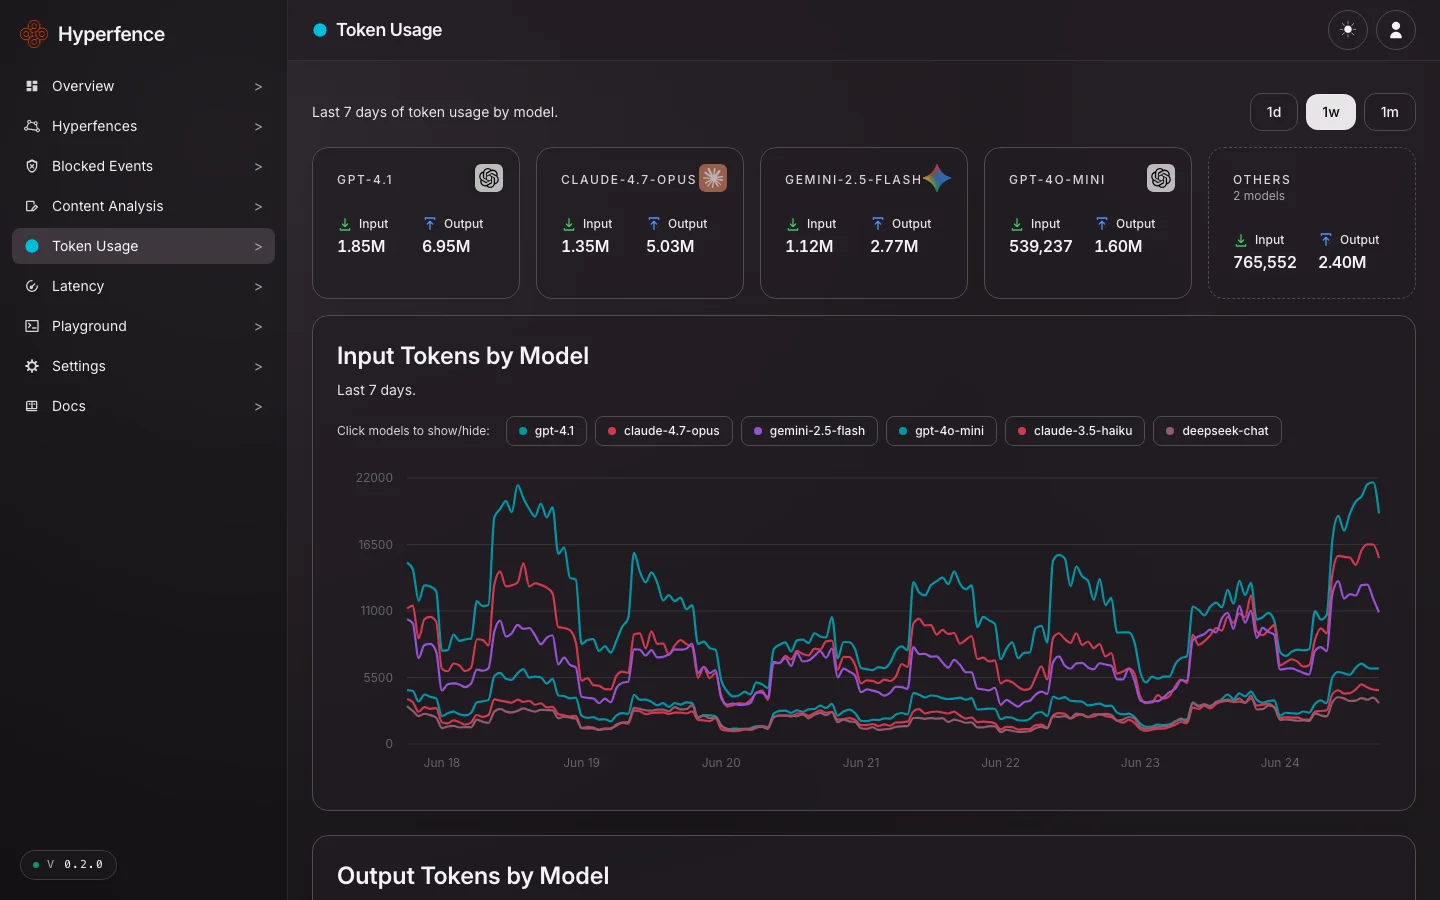Toggle light theme with sun icon

[1348, 30]
